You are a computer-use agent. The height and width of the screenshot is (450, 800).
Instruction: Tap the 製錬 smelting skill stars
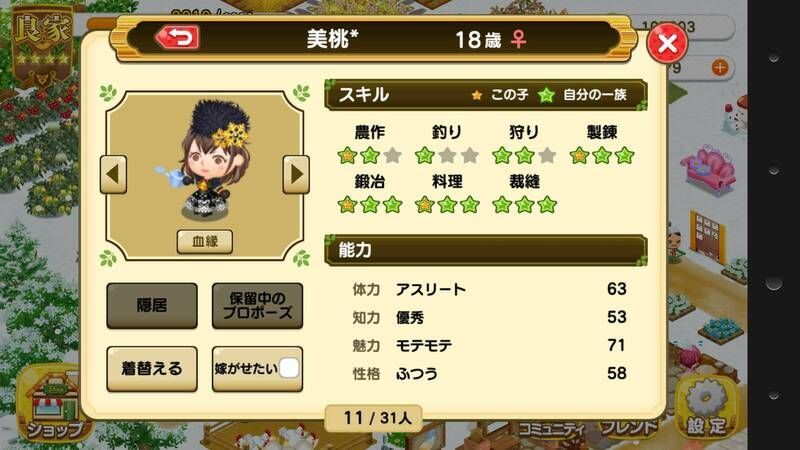click(x=602, y=155)
